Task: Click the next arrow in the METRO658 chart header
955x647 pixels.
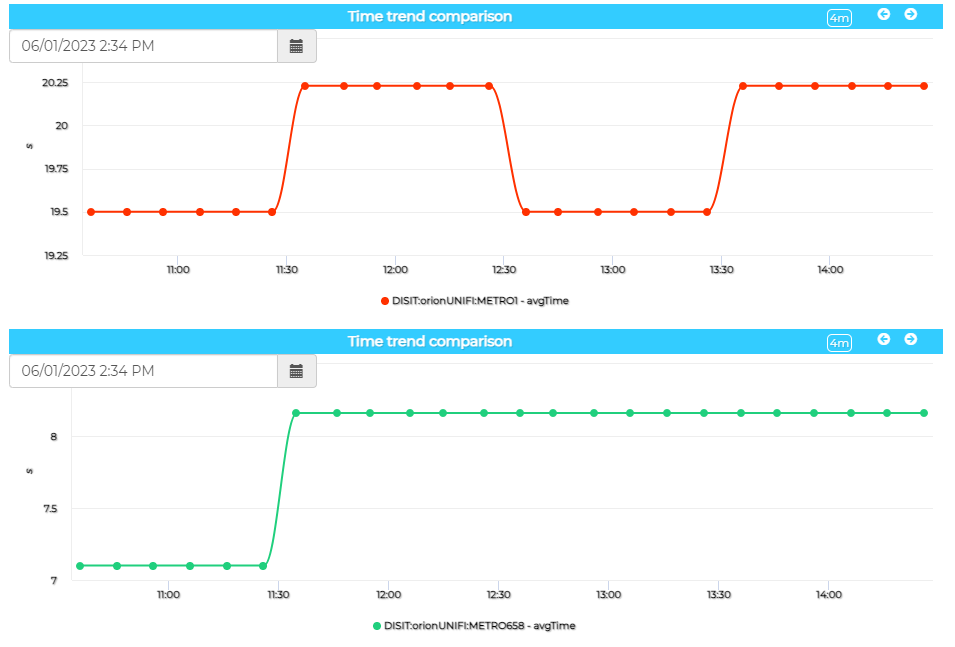Action: 911,339
